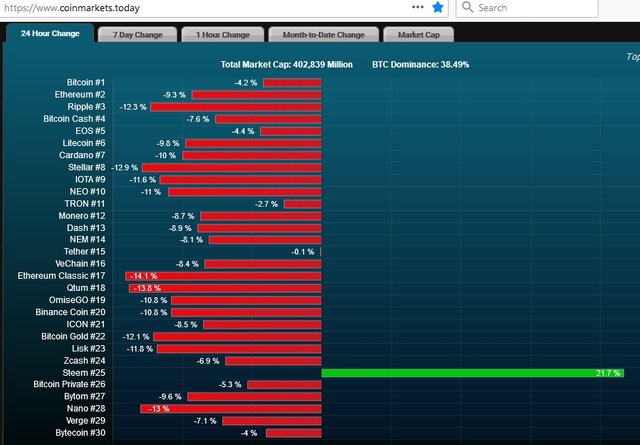This screenshot has width=640, height=445.
Task: Select the 24 Hour Change tab
Action: tap(50, 33)
